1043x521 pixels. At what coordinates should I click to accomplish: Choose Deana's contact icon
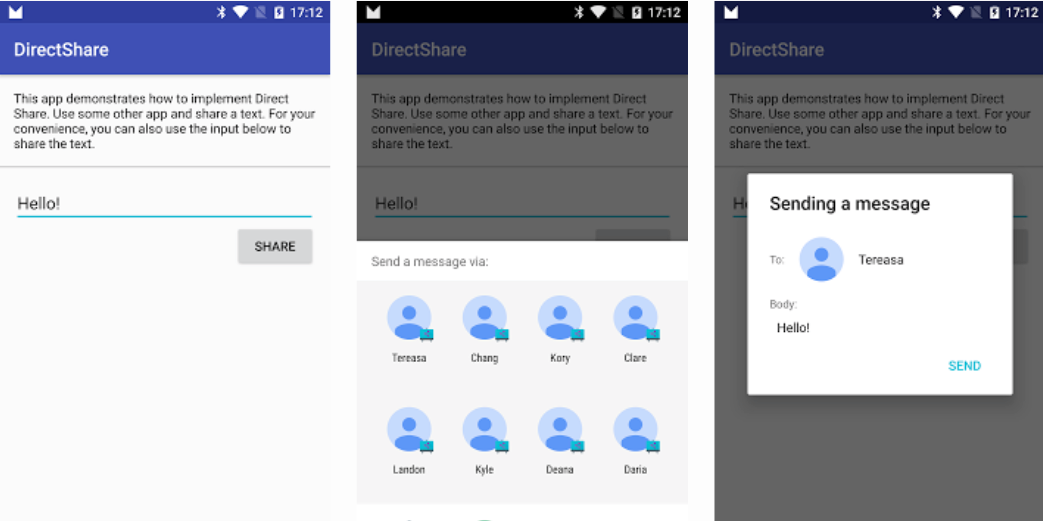tap(560, 430)
